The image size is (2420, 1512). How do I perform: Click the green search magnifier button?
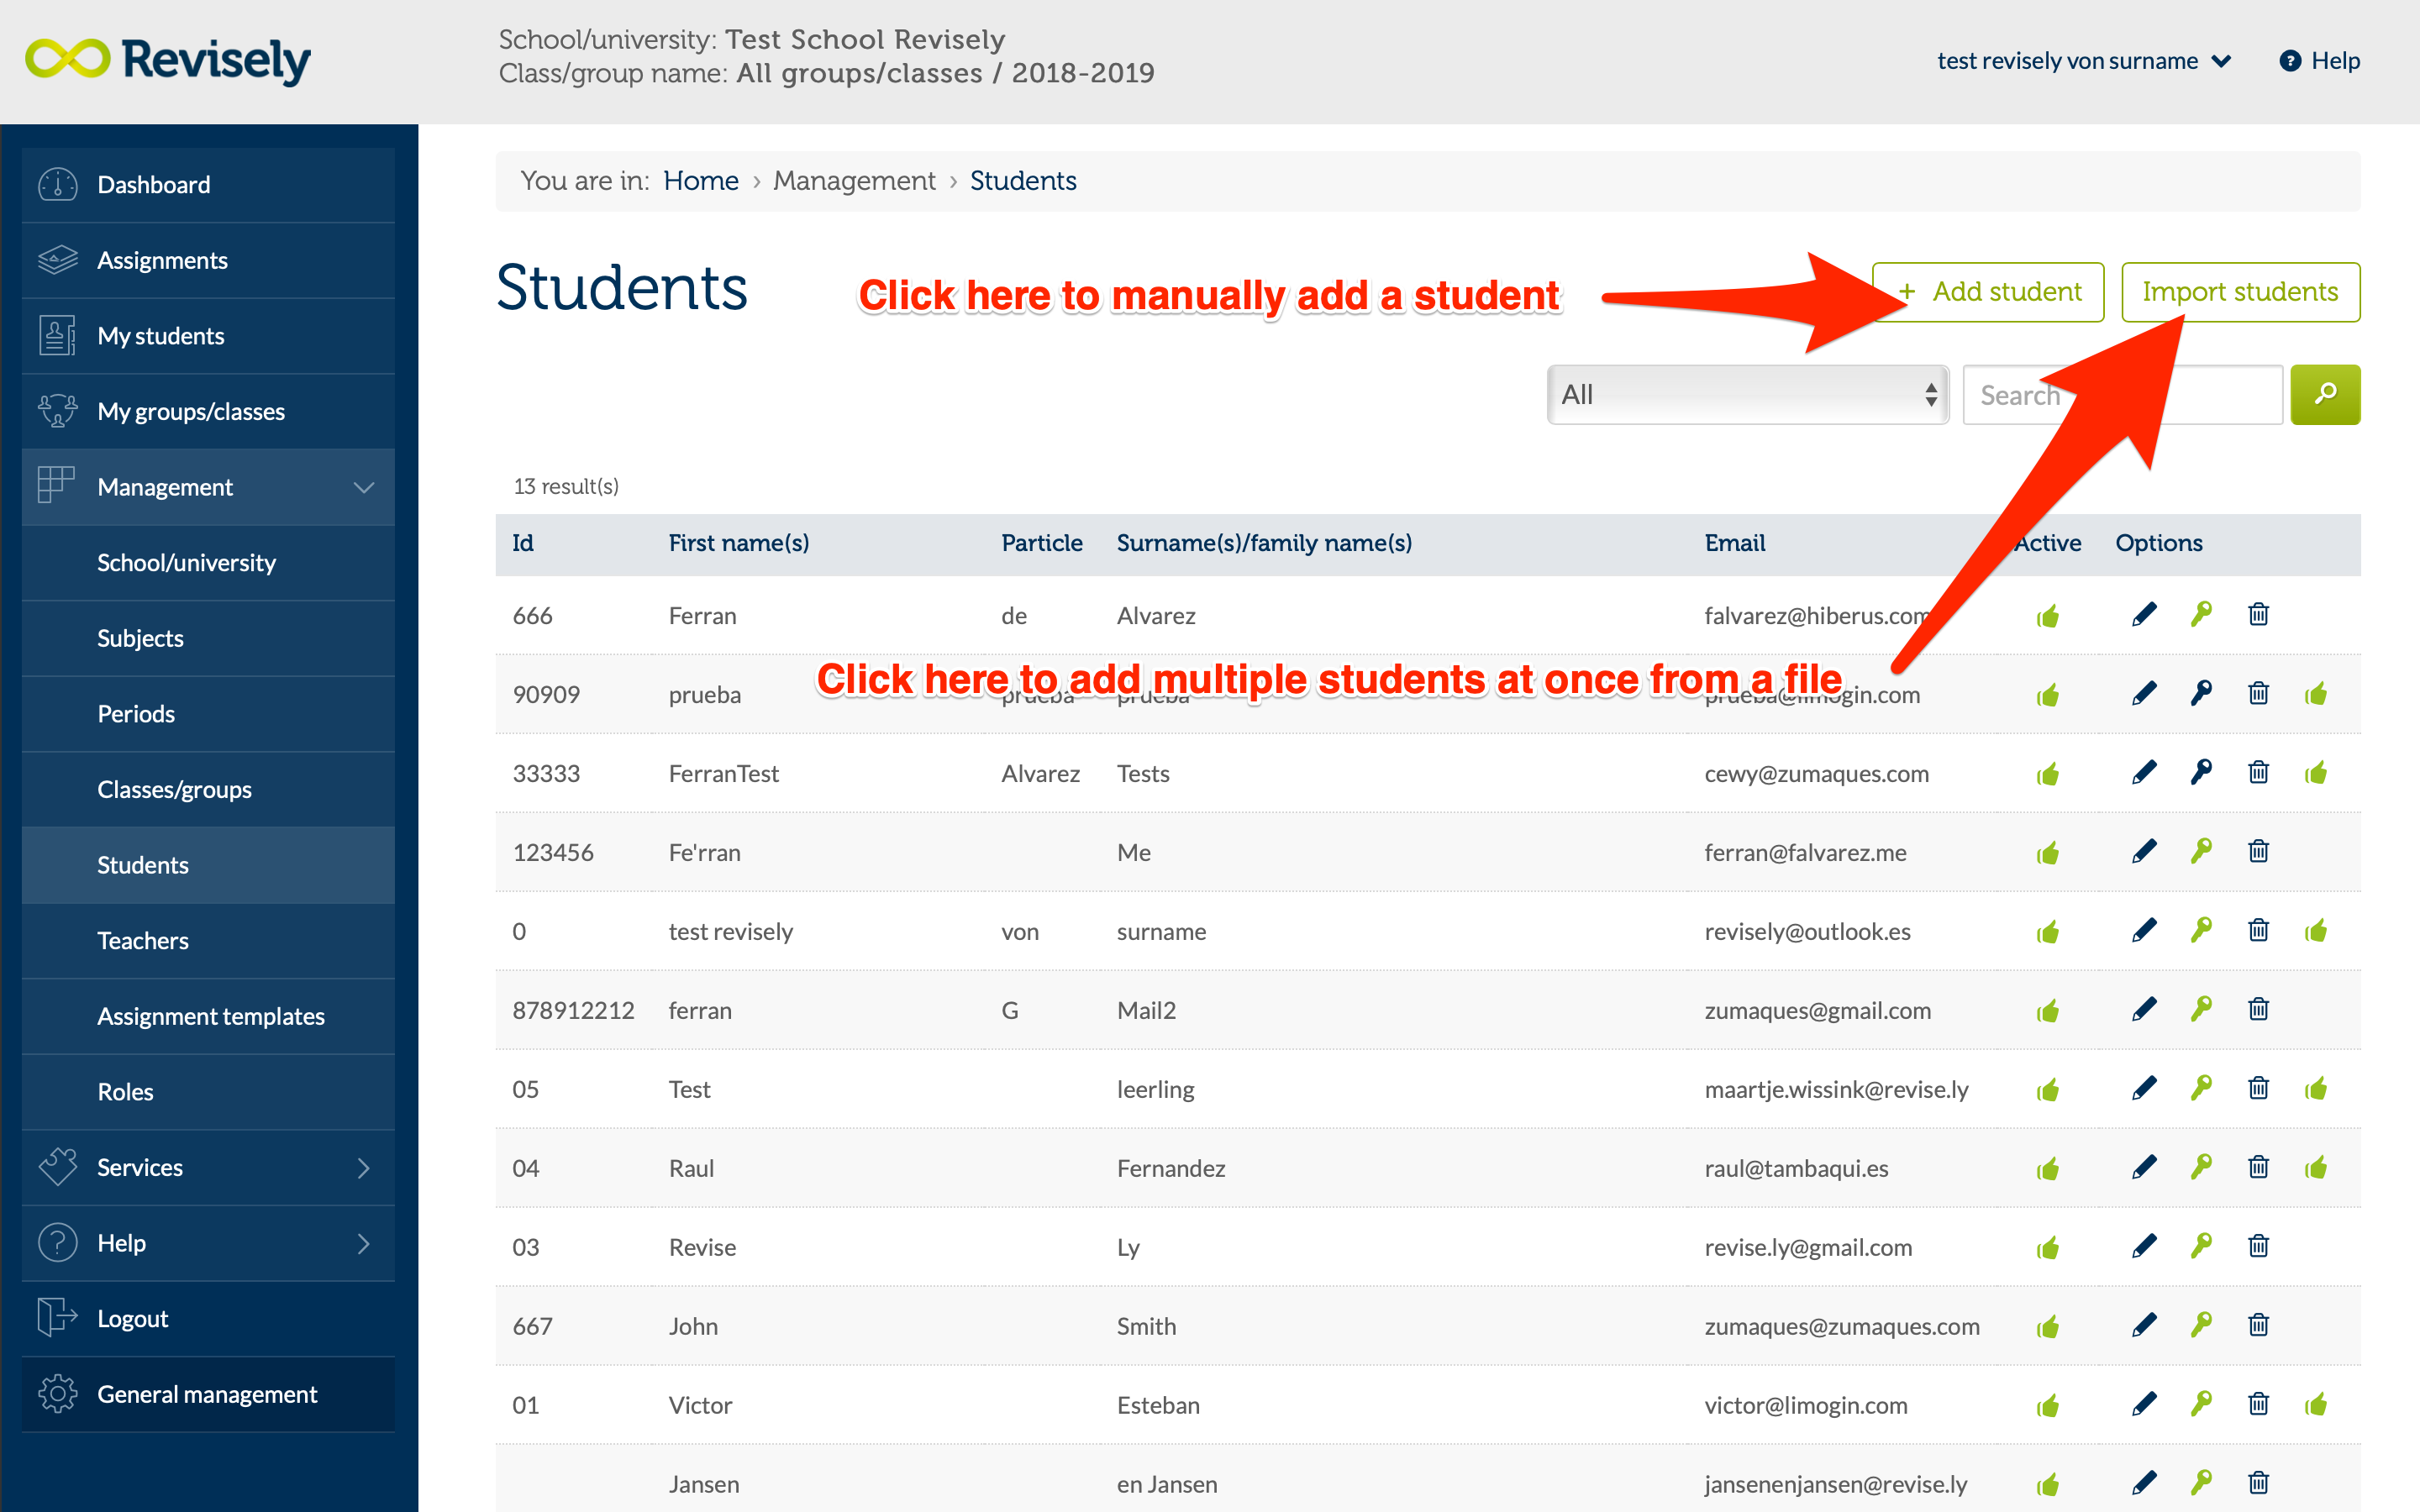point(2325,394)
